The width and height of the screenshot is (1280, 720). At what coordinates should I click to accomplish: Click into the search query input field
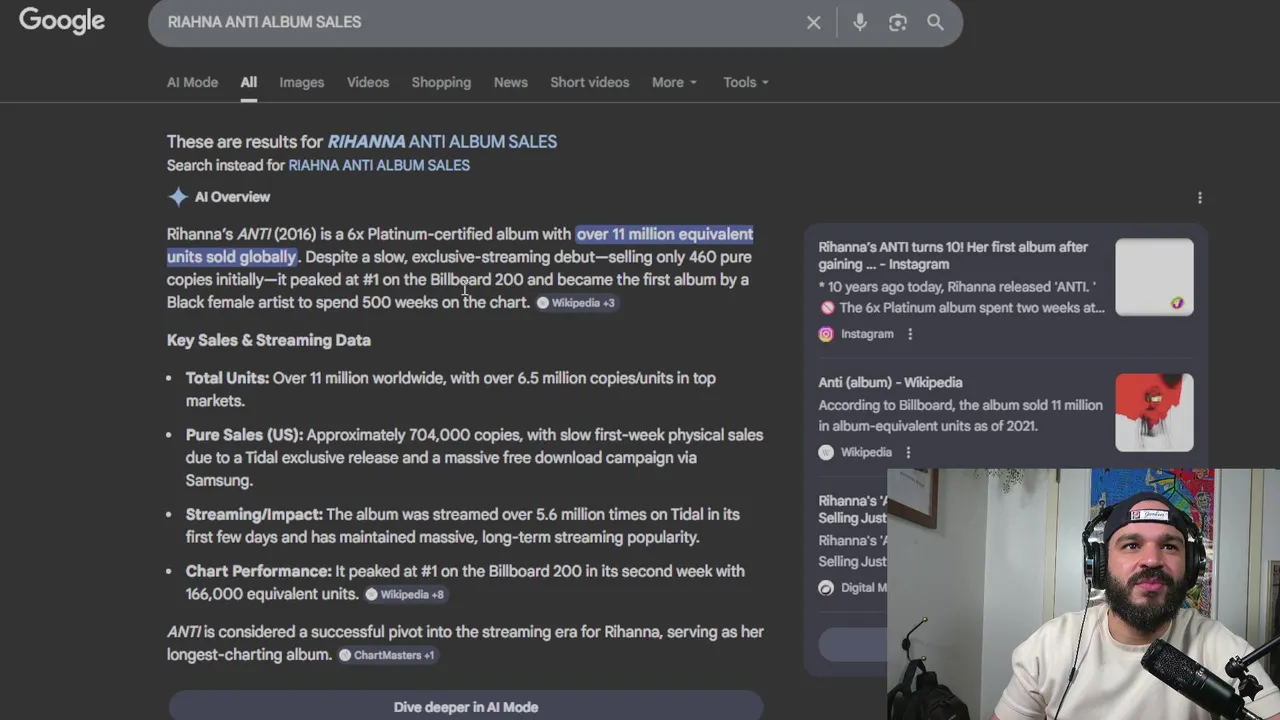[480, 22]
